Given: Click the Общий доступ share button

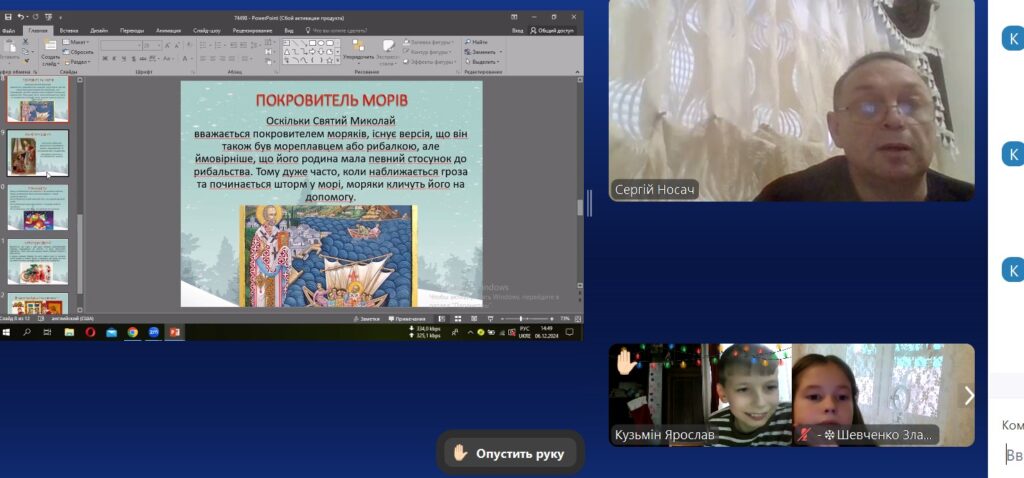Looking at the screenshot, I should point(552,30).
